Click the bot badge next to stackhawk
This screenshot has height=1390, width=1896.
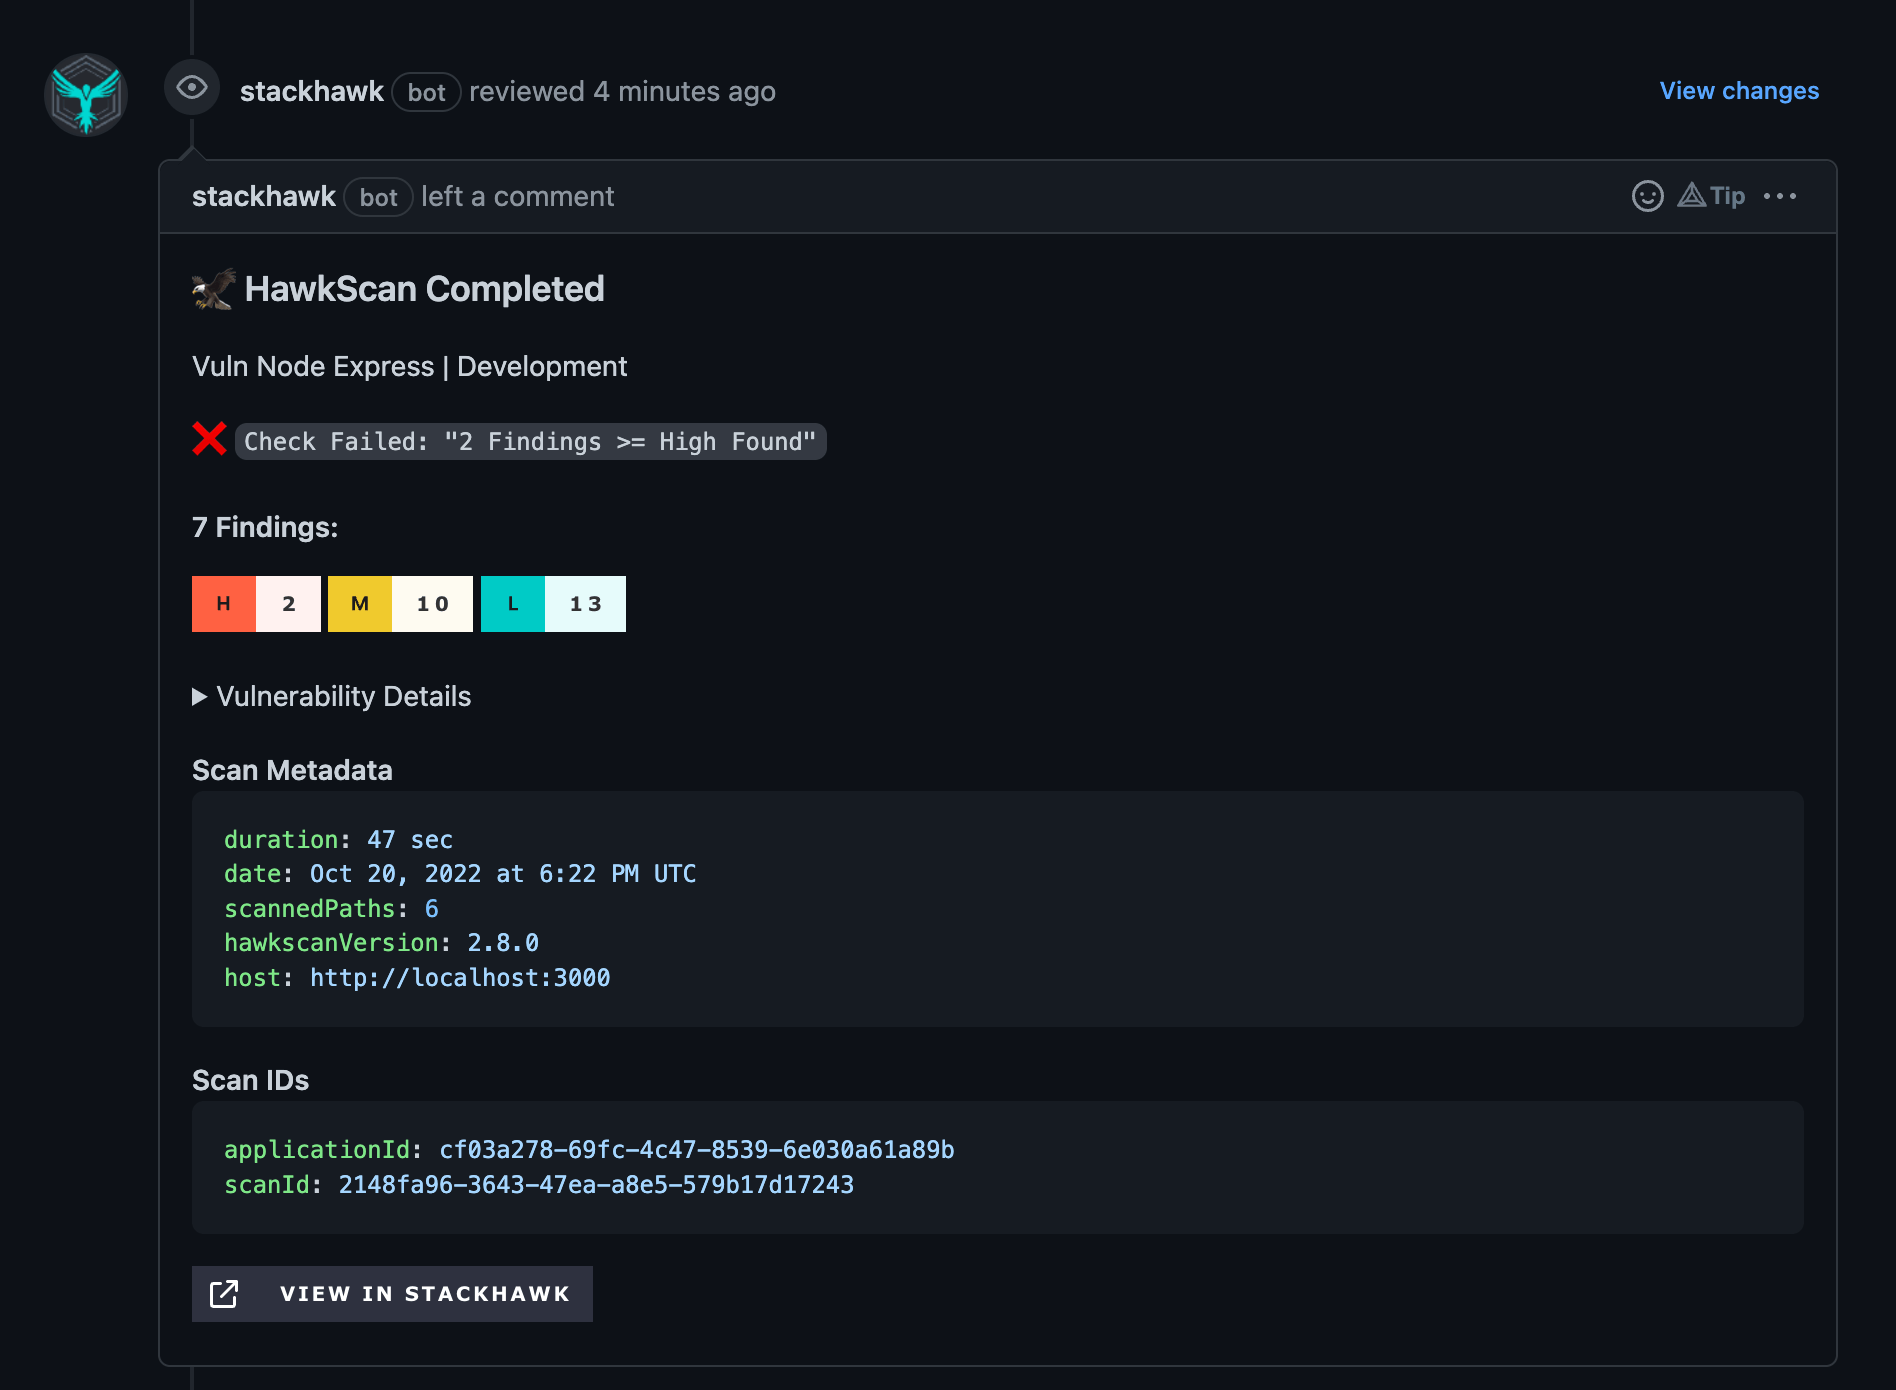426,92
